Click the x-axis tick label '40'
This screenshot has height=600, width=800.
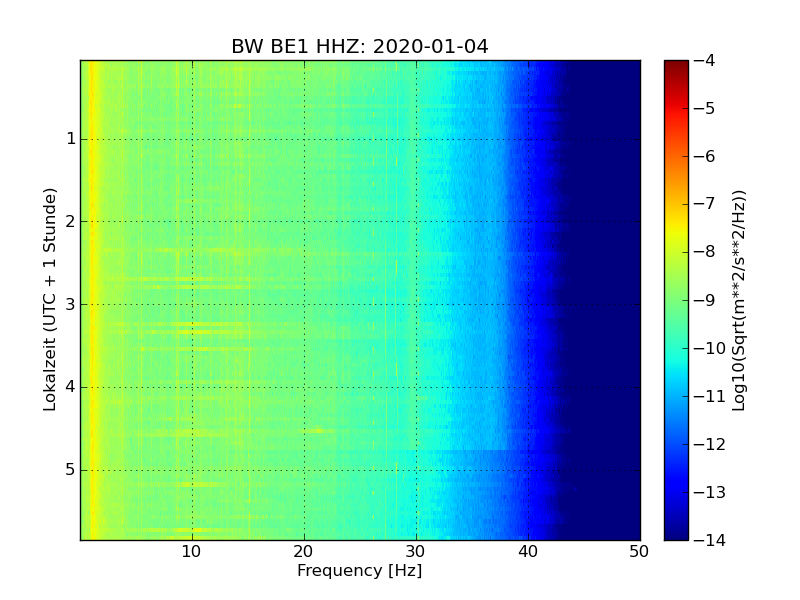[528, 552]
